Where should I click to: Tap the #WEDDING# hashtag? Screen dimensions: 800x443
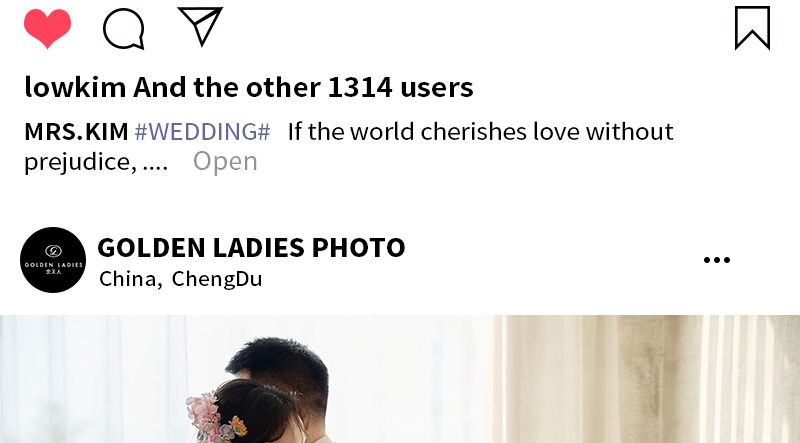[x=203, y=132]
